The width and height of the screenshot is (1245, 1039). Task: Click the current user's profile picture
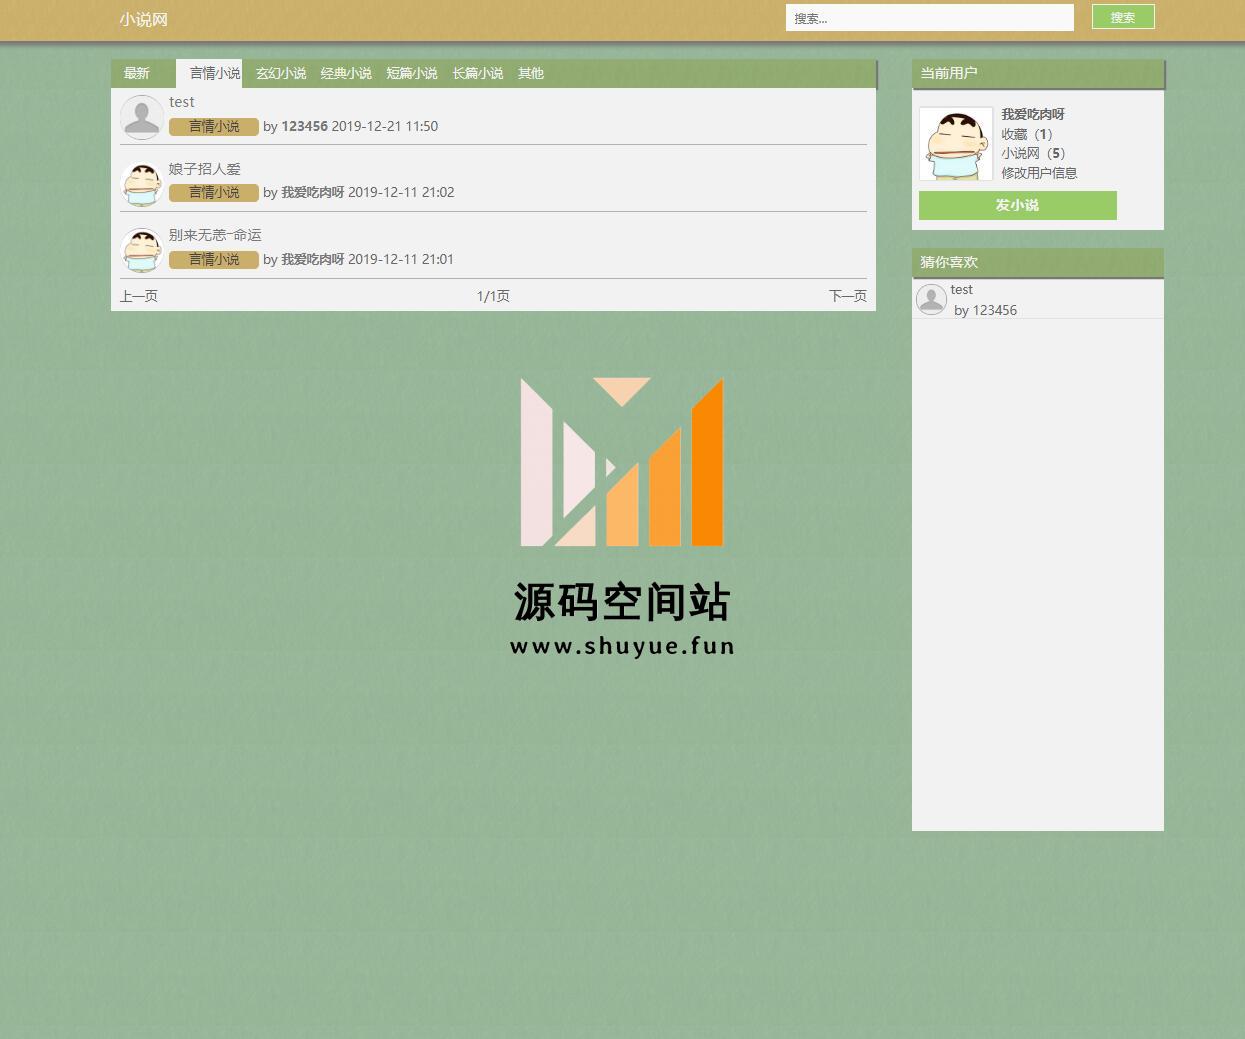(956, 144)
